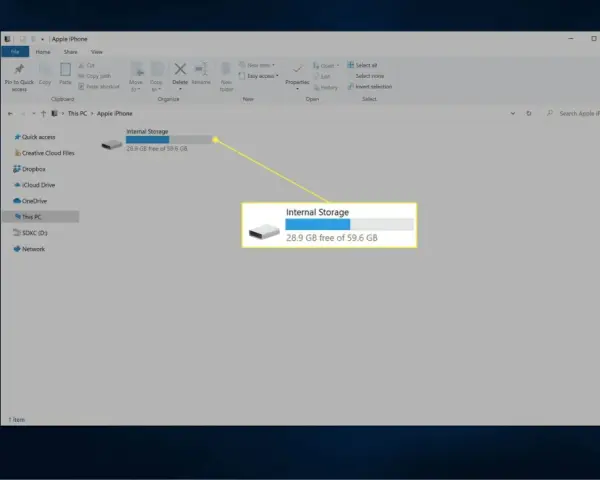
Task: Select This PC in the navigation pane
Action: tap(41, 217)
